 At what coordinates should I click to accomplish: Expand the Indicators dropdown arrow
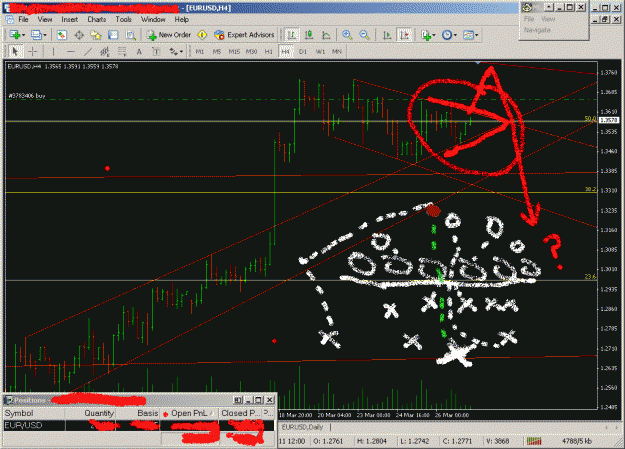pyautogui.click(x=434, y=35)
